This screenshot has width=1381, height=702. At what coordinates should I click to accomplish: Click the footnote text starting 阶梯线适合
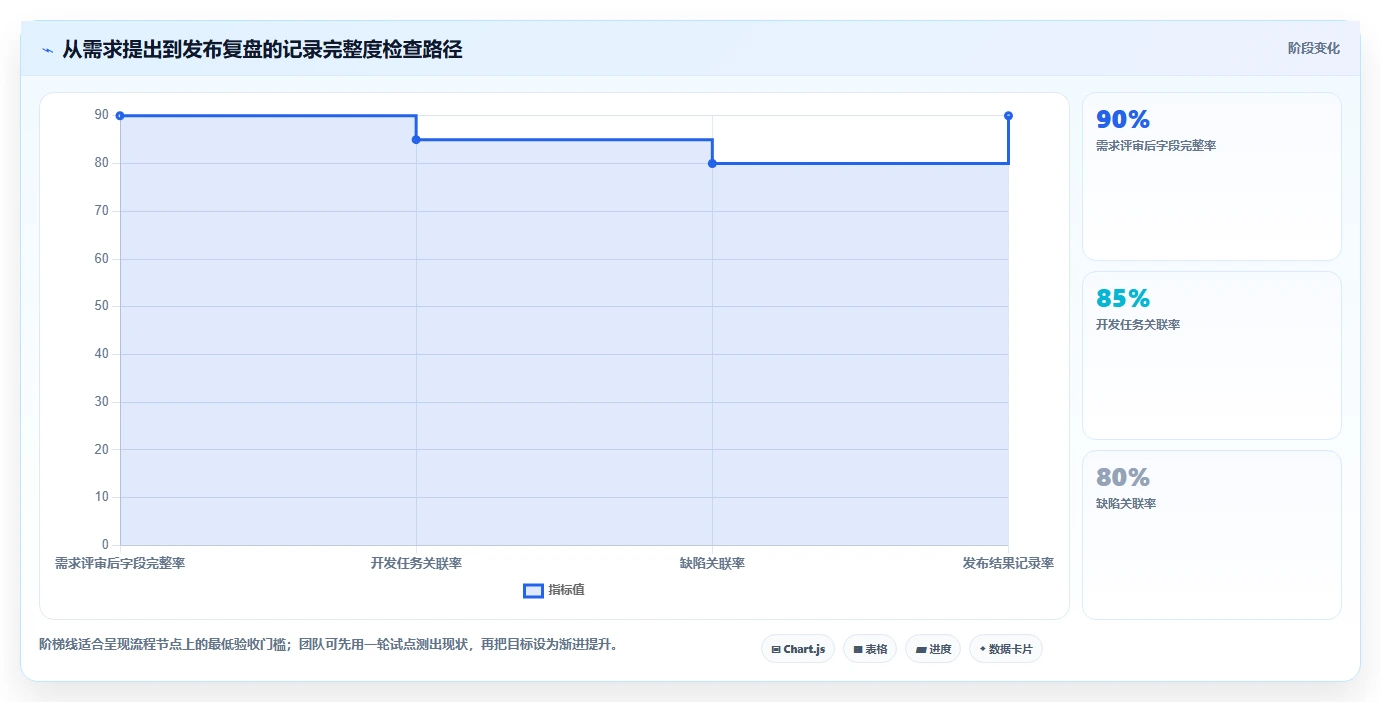[329, 644]
